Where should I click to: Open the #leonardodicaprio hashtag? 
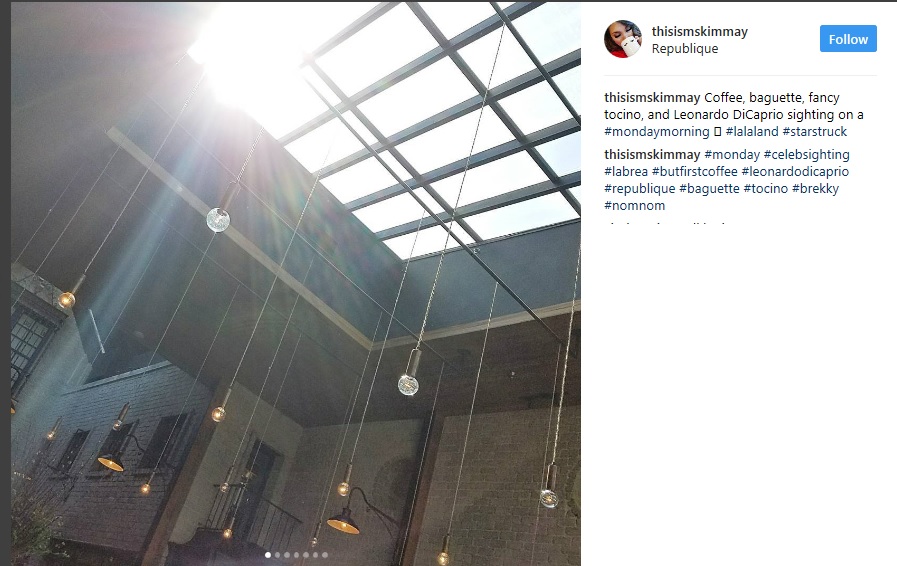795,172
